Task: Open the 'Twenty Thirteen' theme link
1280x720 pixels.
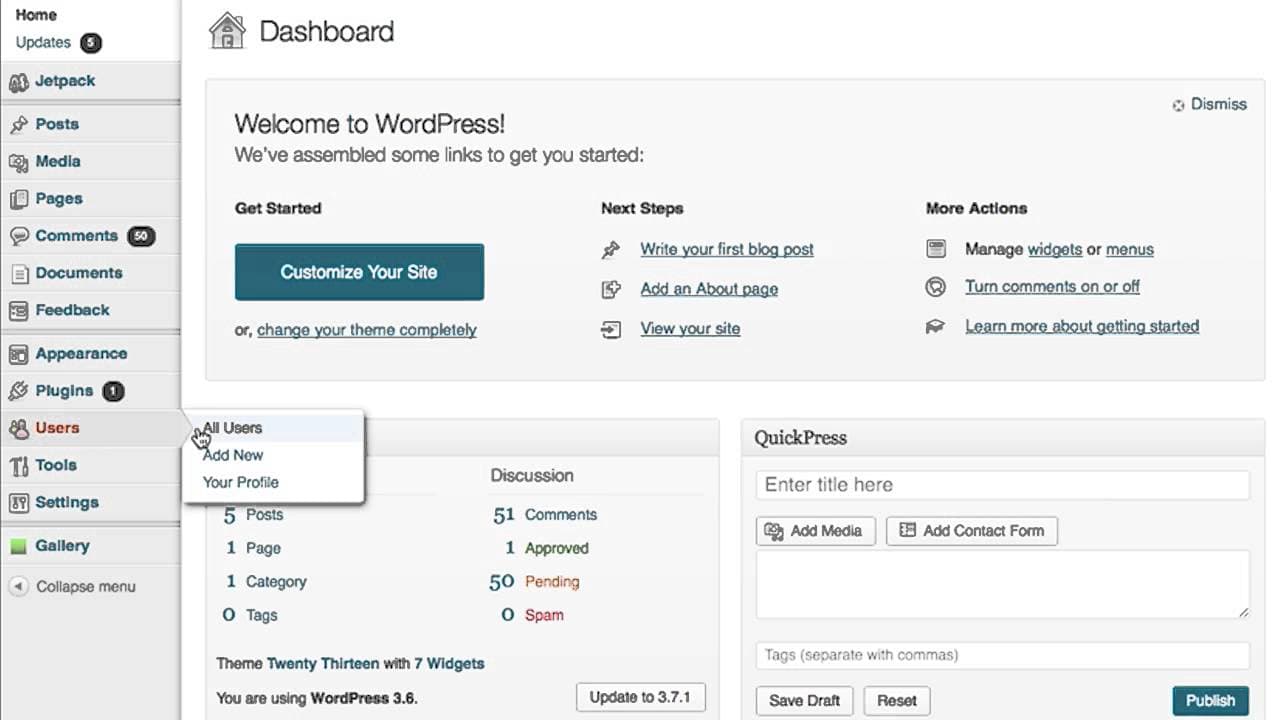Action: [323, 663]
